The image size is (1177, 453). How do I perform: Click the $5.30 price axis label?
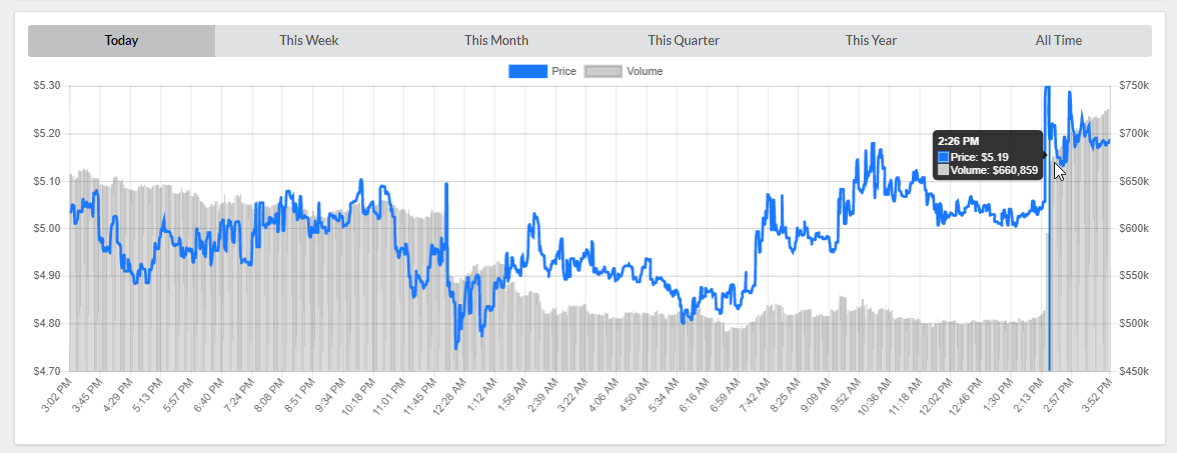47,86
